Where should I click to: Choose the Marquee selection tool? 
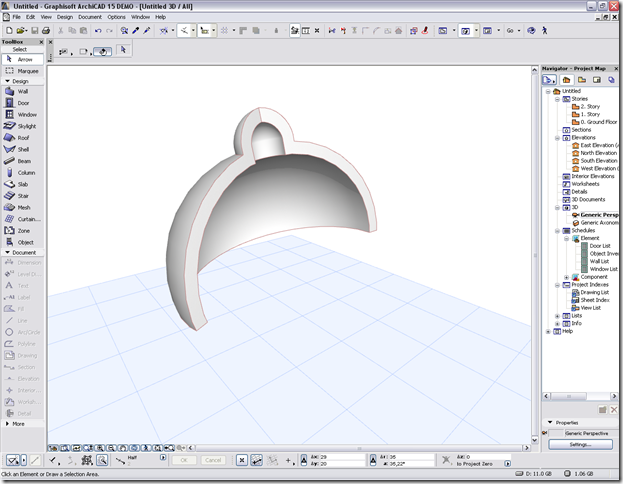22,71
